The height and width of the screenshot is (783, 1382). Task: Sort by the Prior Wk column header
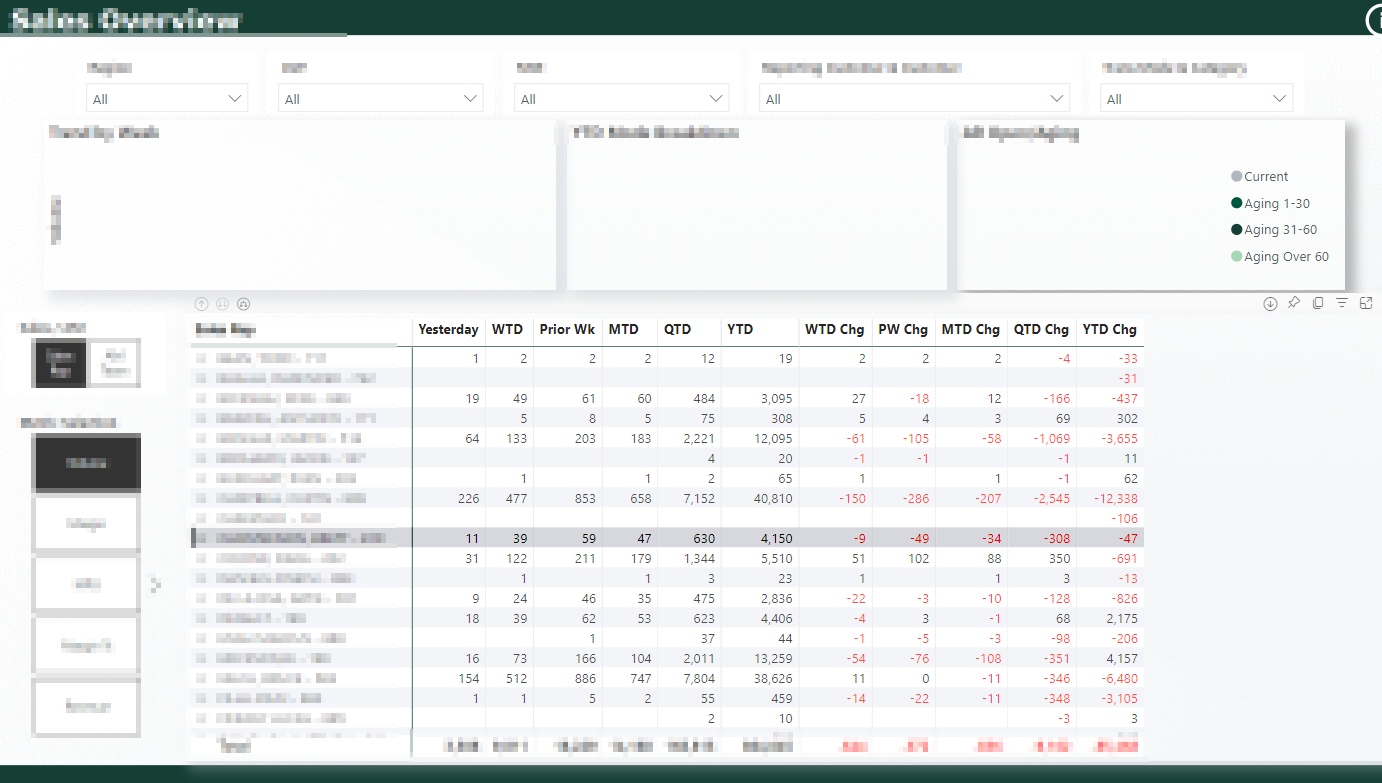click(x=567, y=329)
